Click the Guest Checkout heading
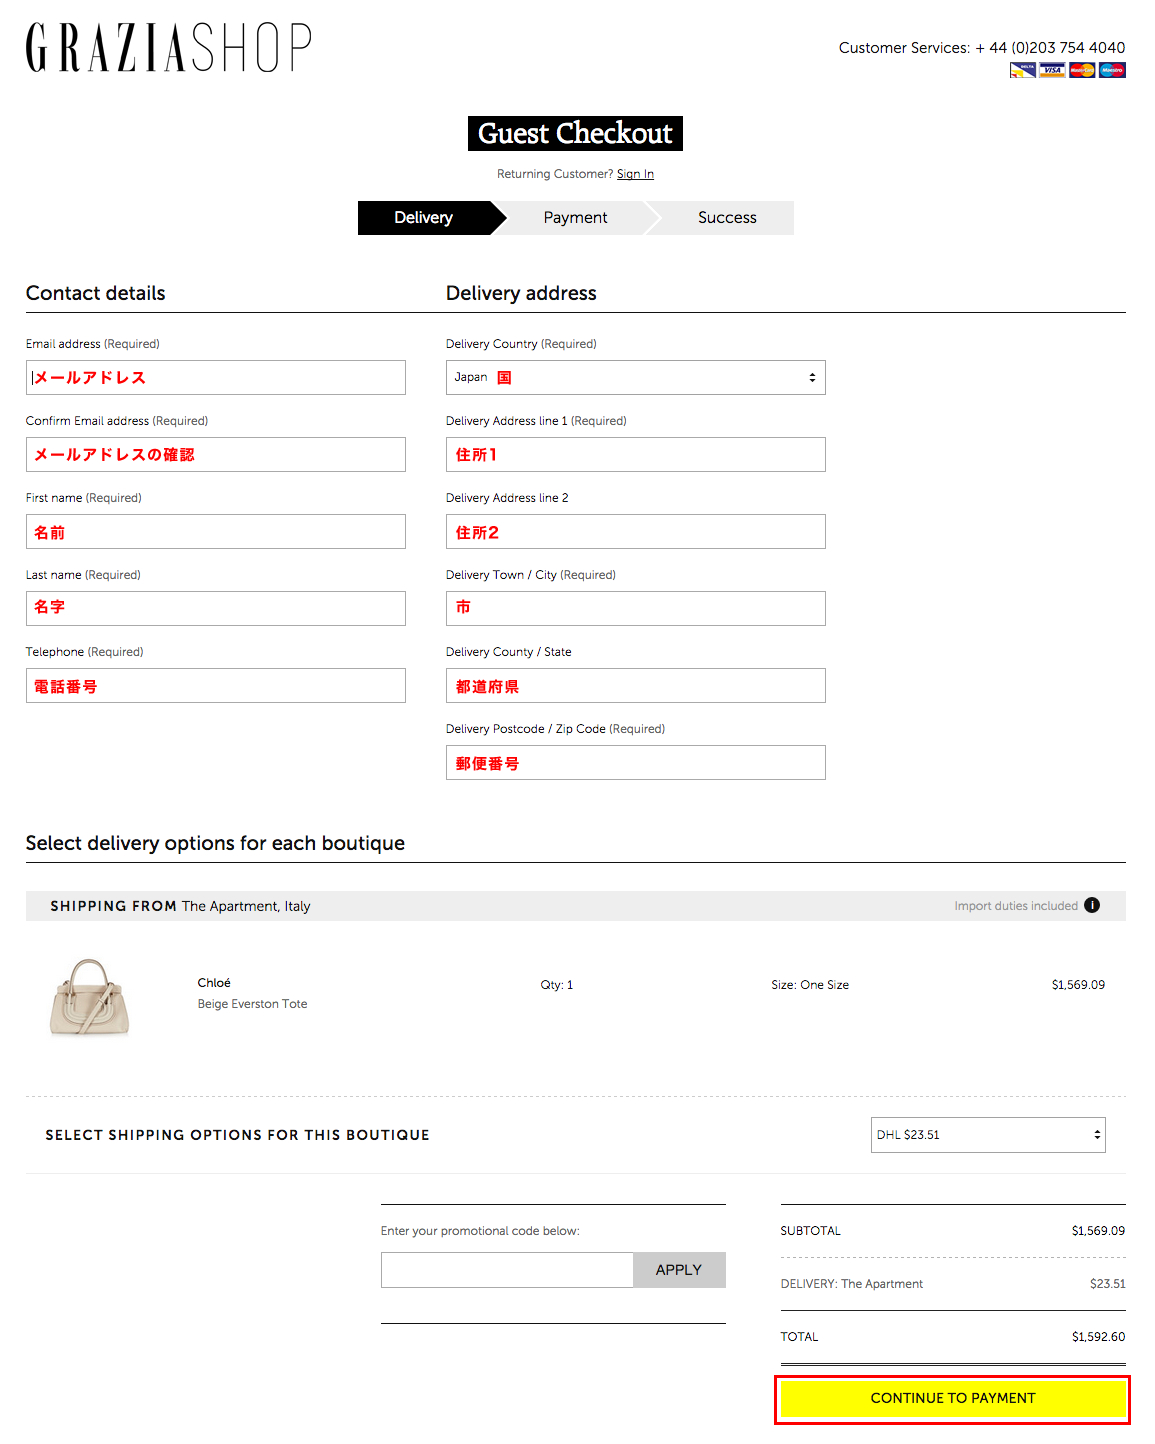The image size is (1155, 1444). pyautogui.click(x=575, y=133)
